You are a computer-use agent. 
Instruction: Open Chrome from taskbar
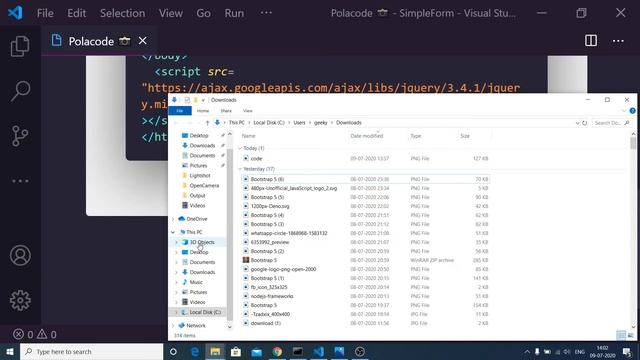[x=277, y=351]
